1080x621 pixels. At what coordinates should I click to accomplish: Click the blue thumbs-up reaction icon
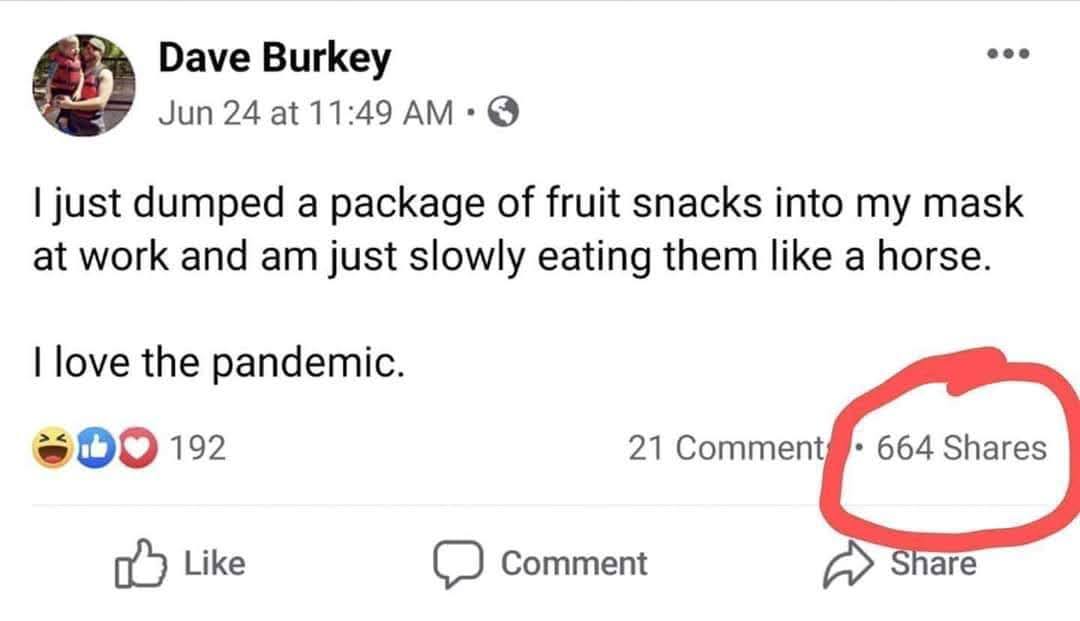click(x=90, y=447)
